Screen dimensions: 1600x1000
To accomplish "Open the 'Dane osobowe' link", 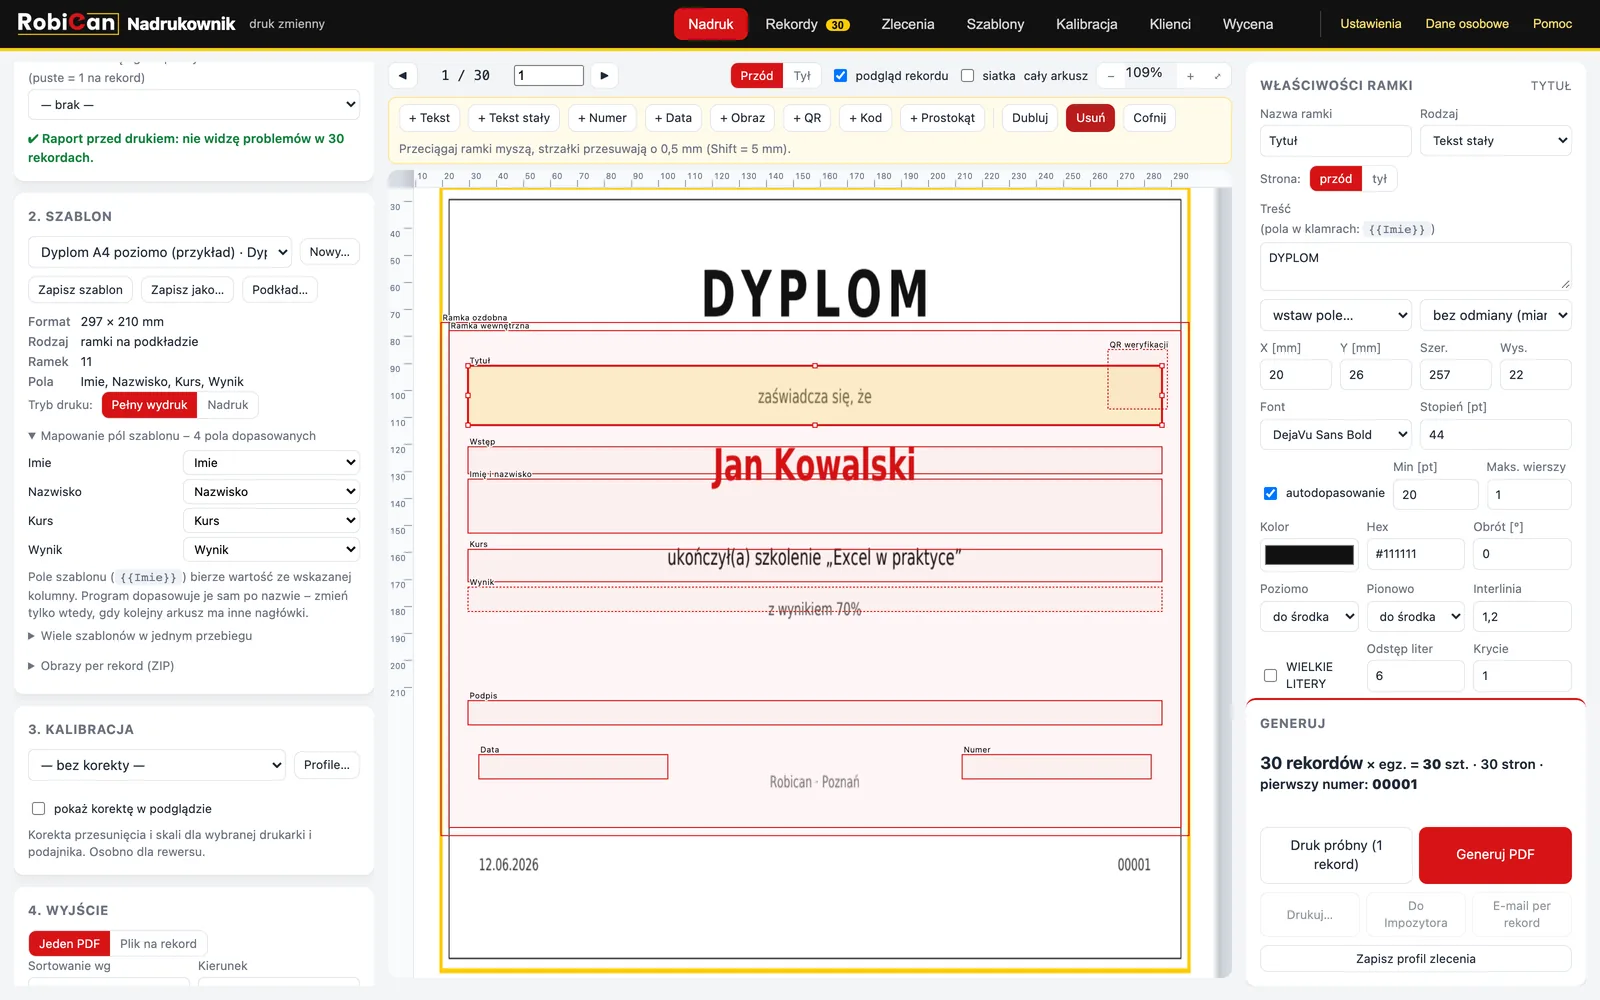I will [1467, 24].
